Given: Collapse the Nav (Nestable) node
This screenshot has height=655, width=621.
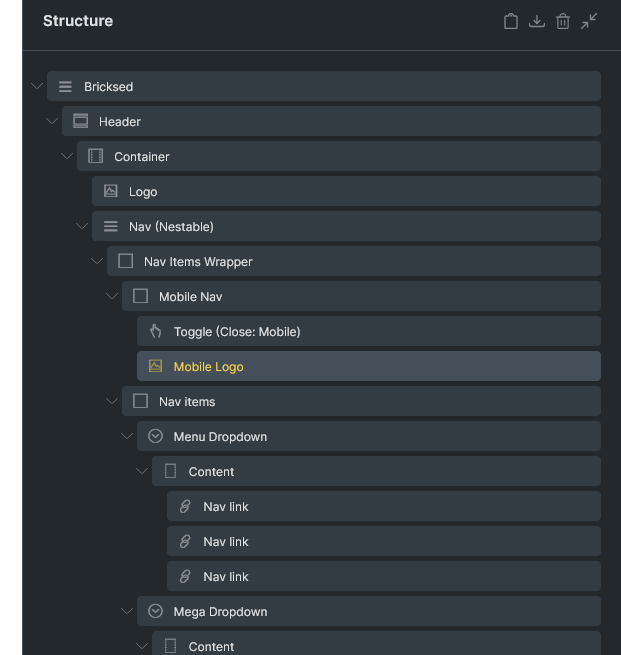Looking at the screenshot, I should (x=82, y=226).
